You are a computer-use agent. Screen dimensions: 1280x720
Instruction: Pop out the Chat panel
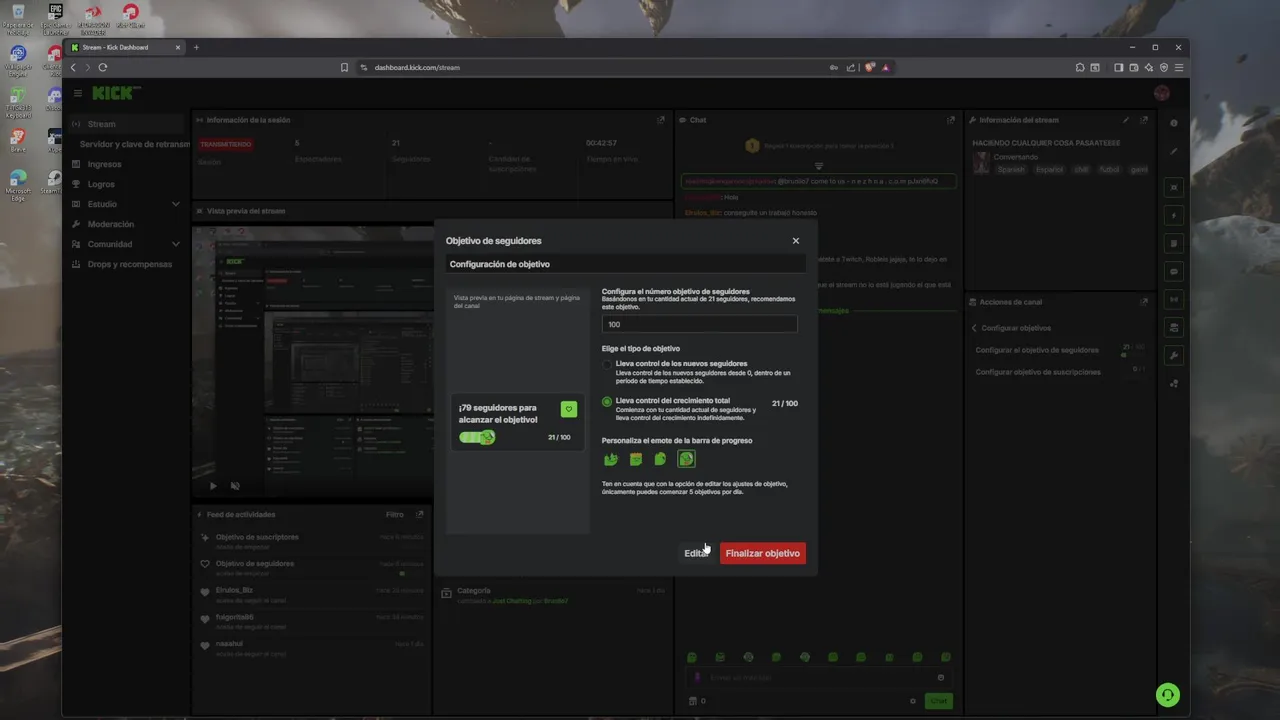pos(951,120)
